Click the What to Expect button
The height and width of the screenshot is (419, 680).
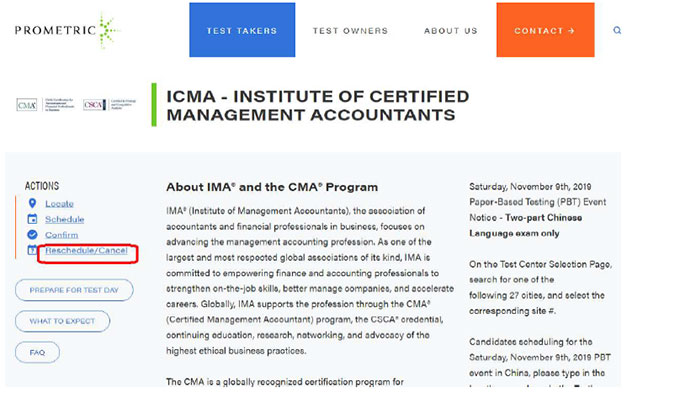tap(63, 321)
